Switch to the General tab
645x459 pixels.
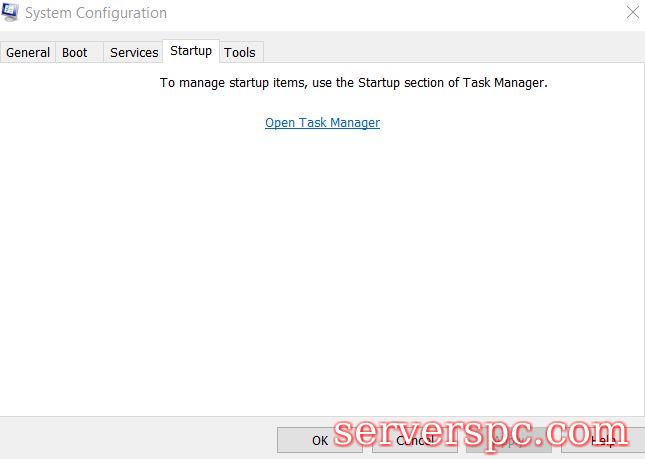pos(28,52)
